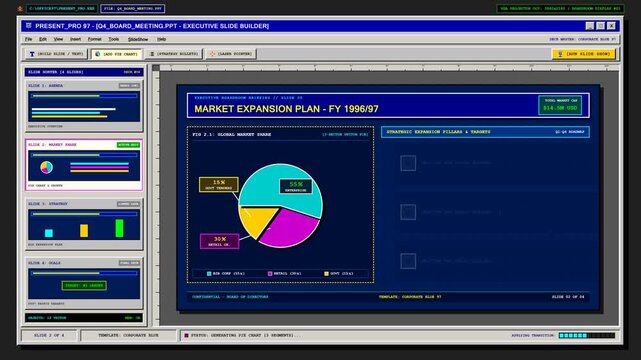Click the Fig 2.1: Global Market Share caption
Image resolution: width=641 pixels, height=360 pixels.
pos(232,134)
